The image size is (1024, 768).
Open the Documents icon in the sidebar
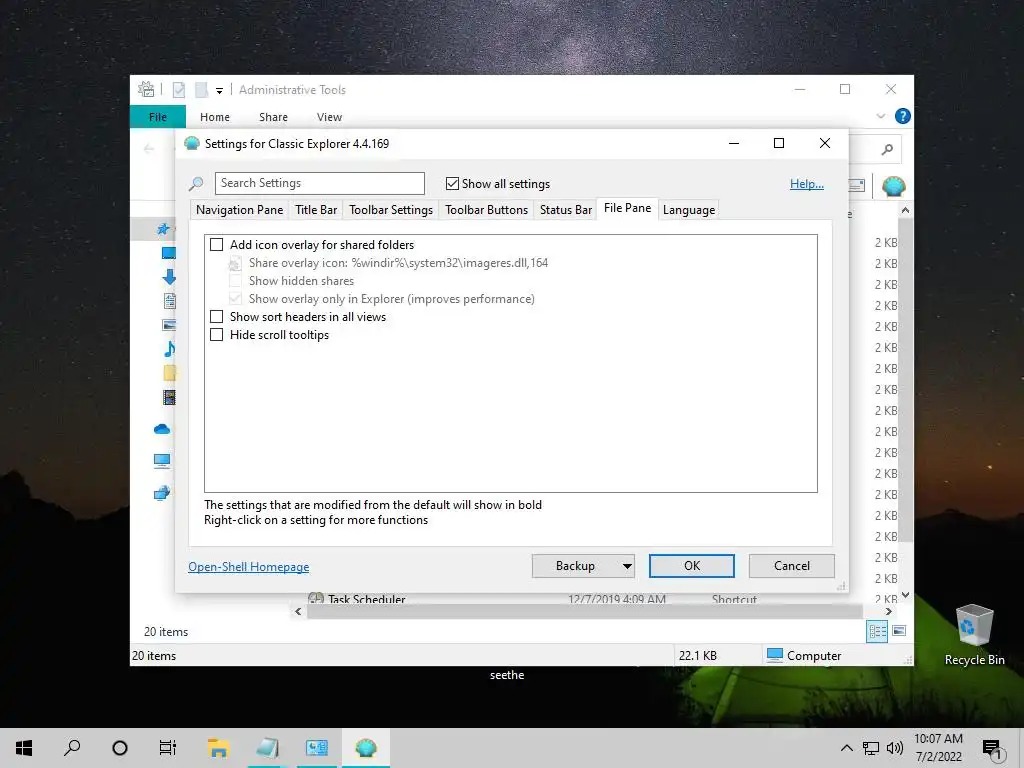tap(169, 300)
